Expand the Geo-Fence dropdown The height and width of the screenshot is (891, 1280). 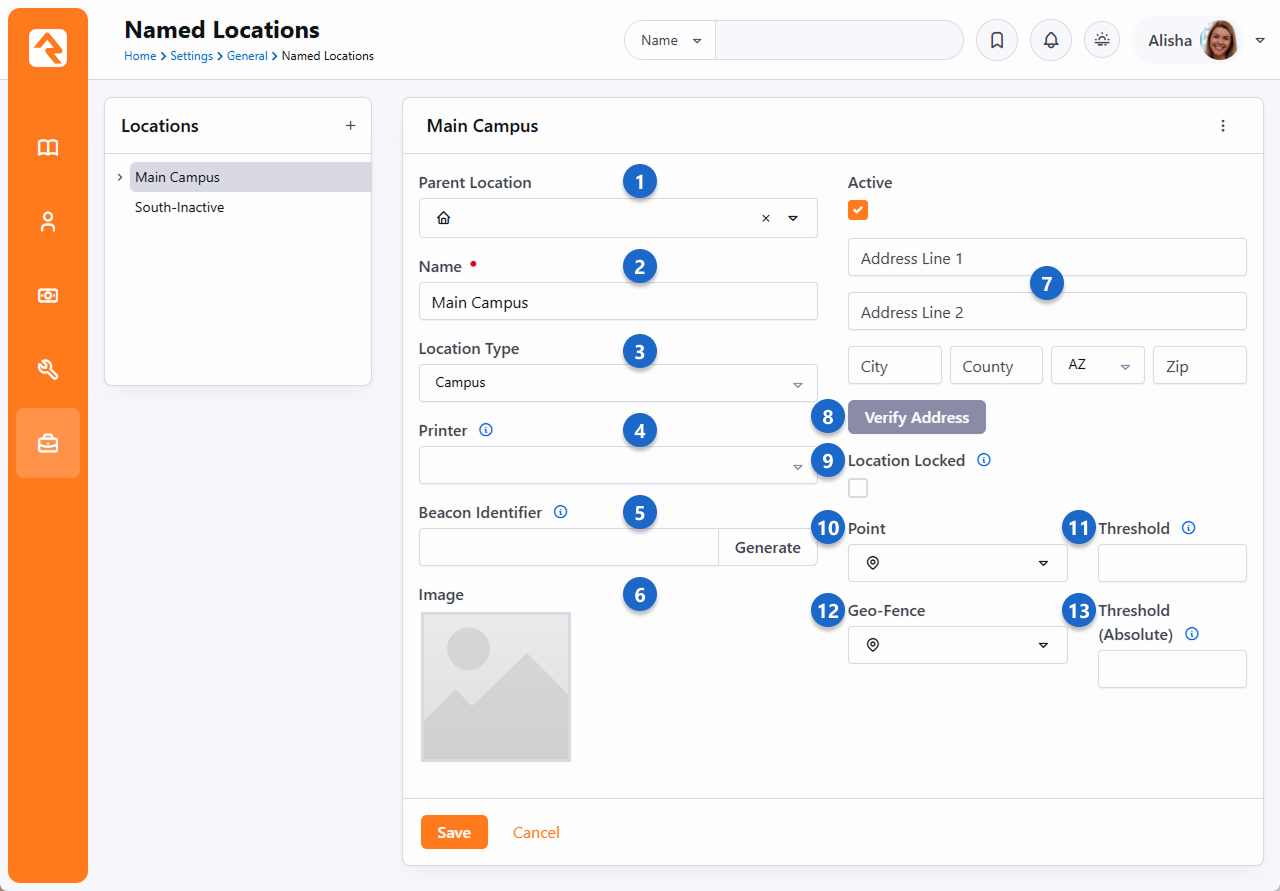click(957, 646)
